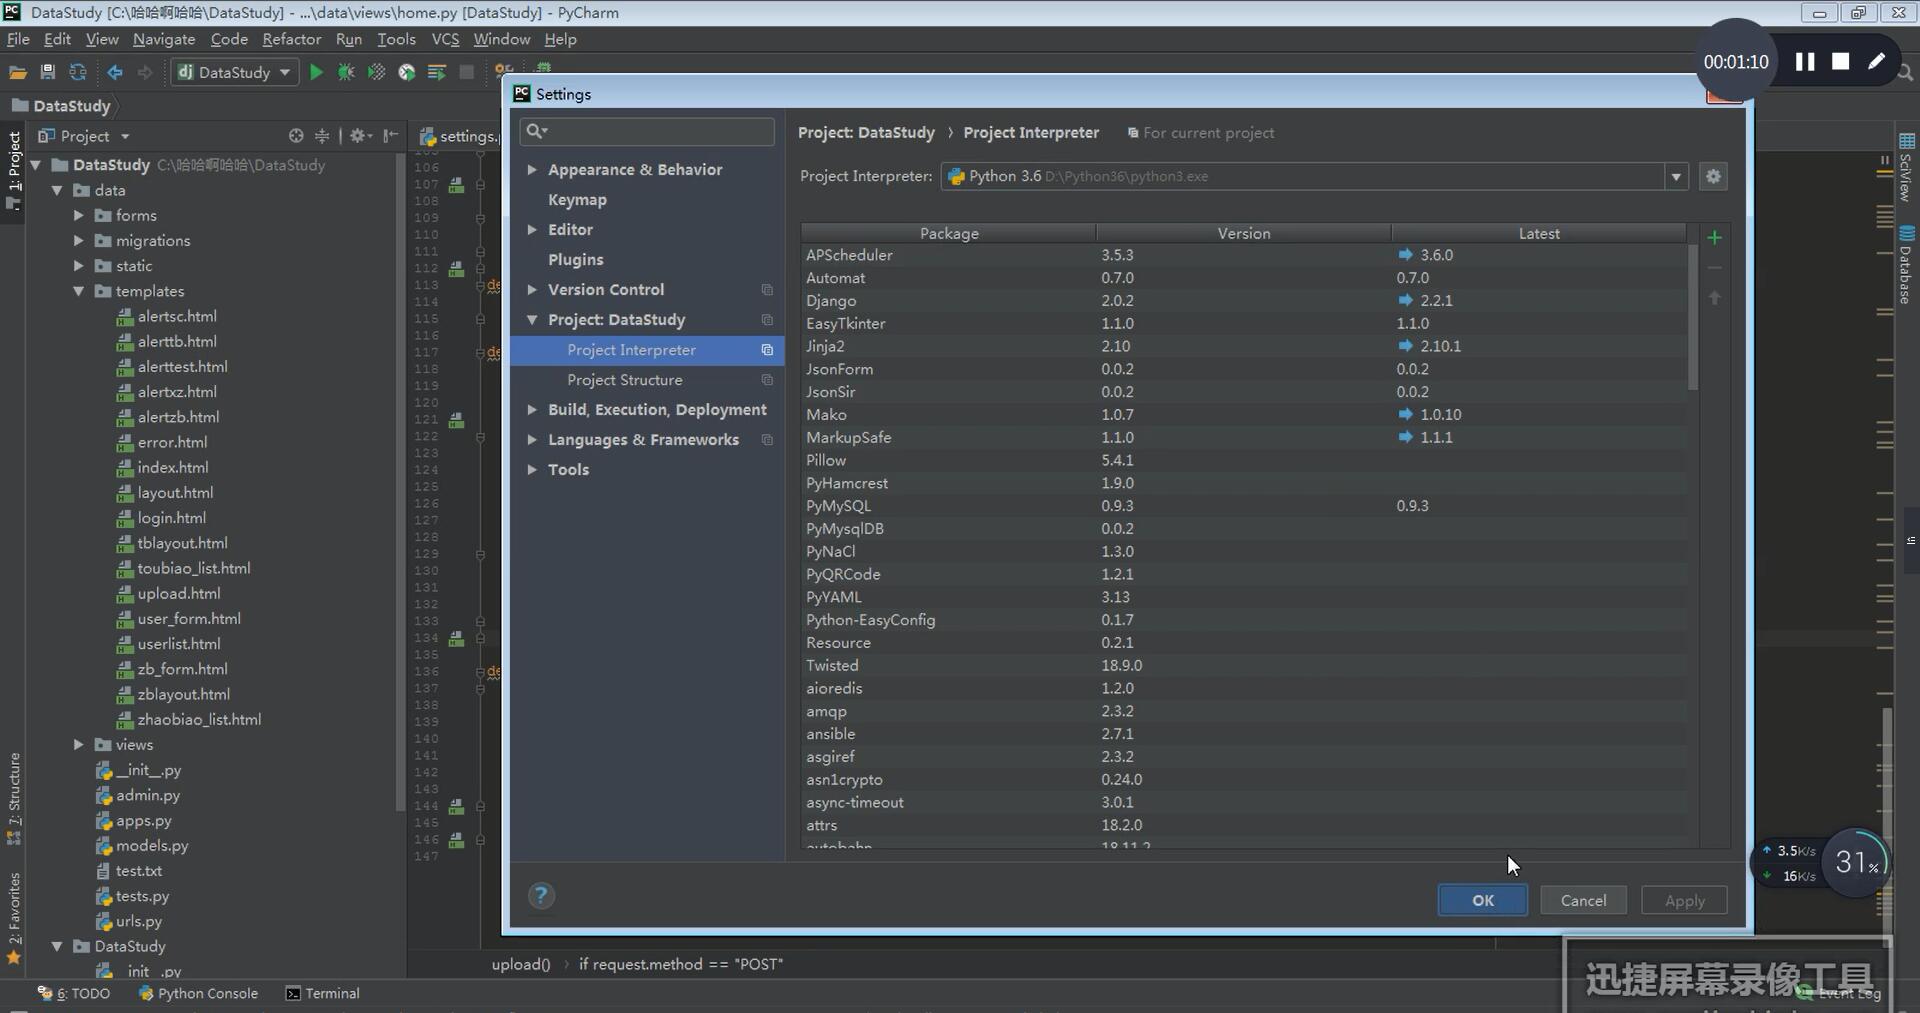Open the SciView side tool window
Image resolution: width=1920 pixels, height=1013 pixels.
click(1906, 167)
